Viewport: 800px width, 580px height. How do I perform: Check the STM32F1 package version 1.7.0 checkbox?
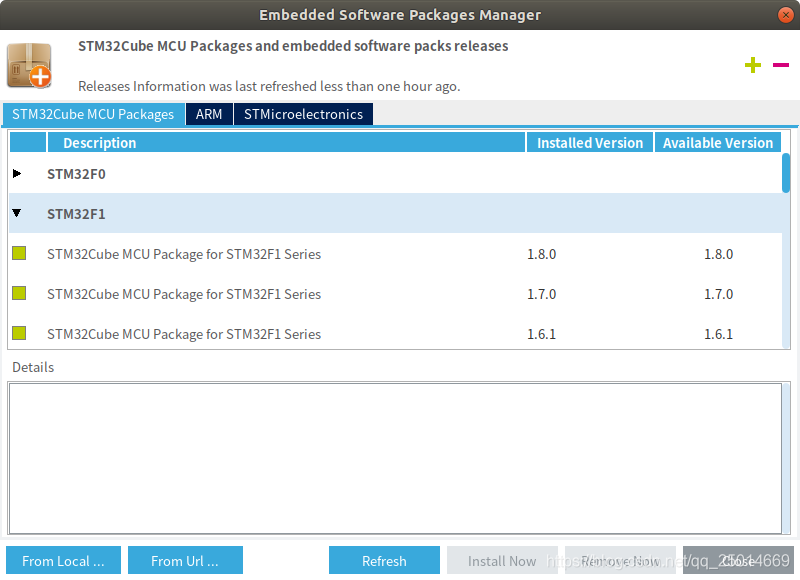tap(17, 294)
